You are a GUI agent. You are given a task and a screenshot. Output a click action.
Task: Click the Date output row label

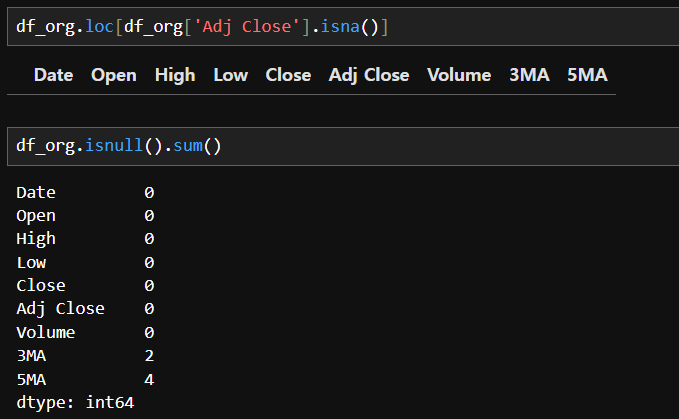tap(36, 193)
